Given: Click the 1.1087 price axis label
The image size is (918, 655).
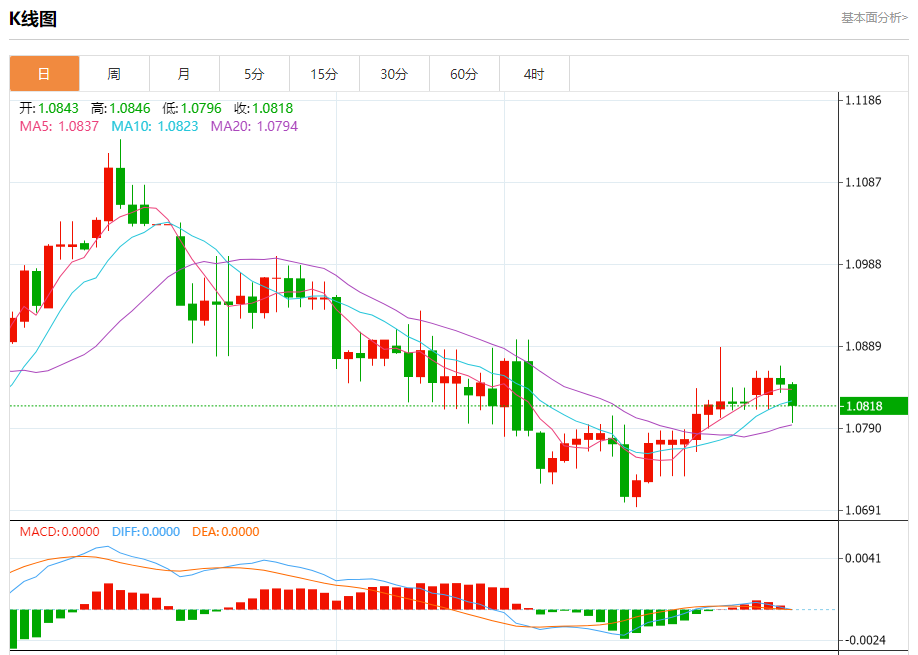Looking at the screenshot, I should (863, 183).
